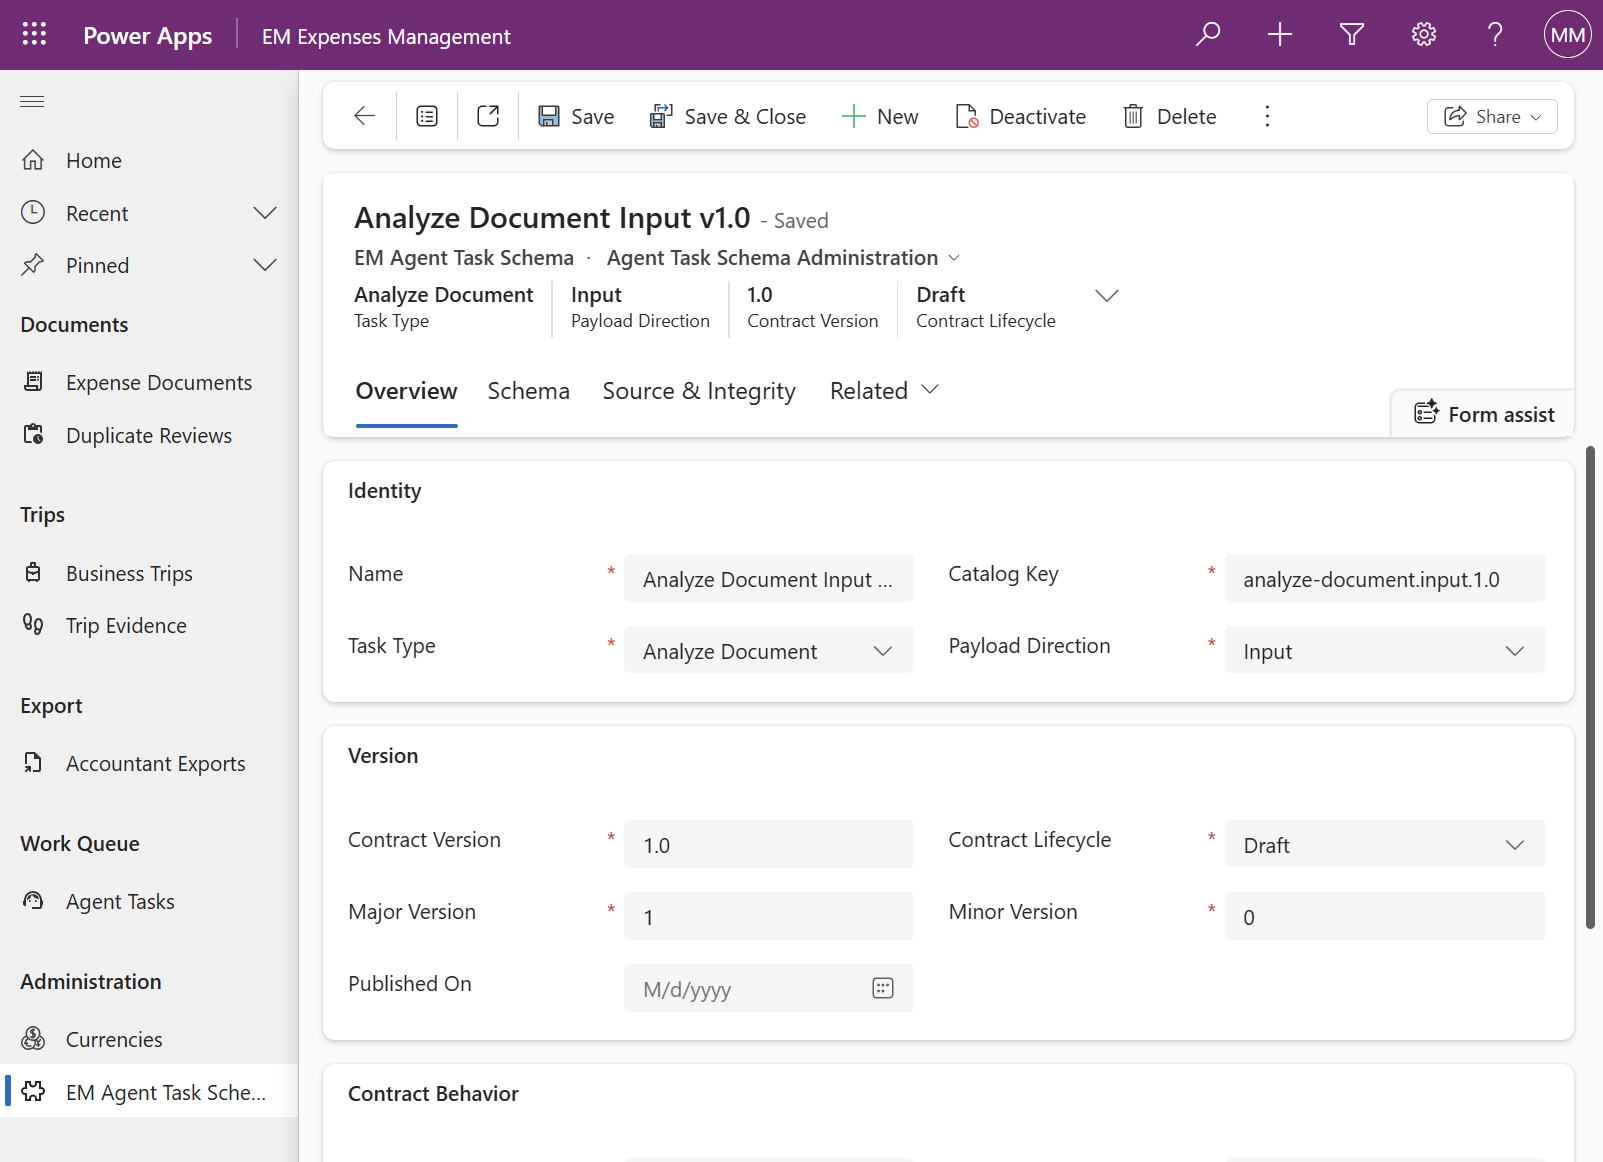This screenshot has width=1603, height=1162.
Task: Click the Contract Version field
Action: point(768,845)
